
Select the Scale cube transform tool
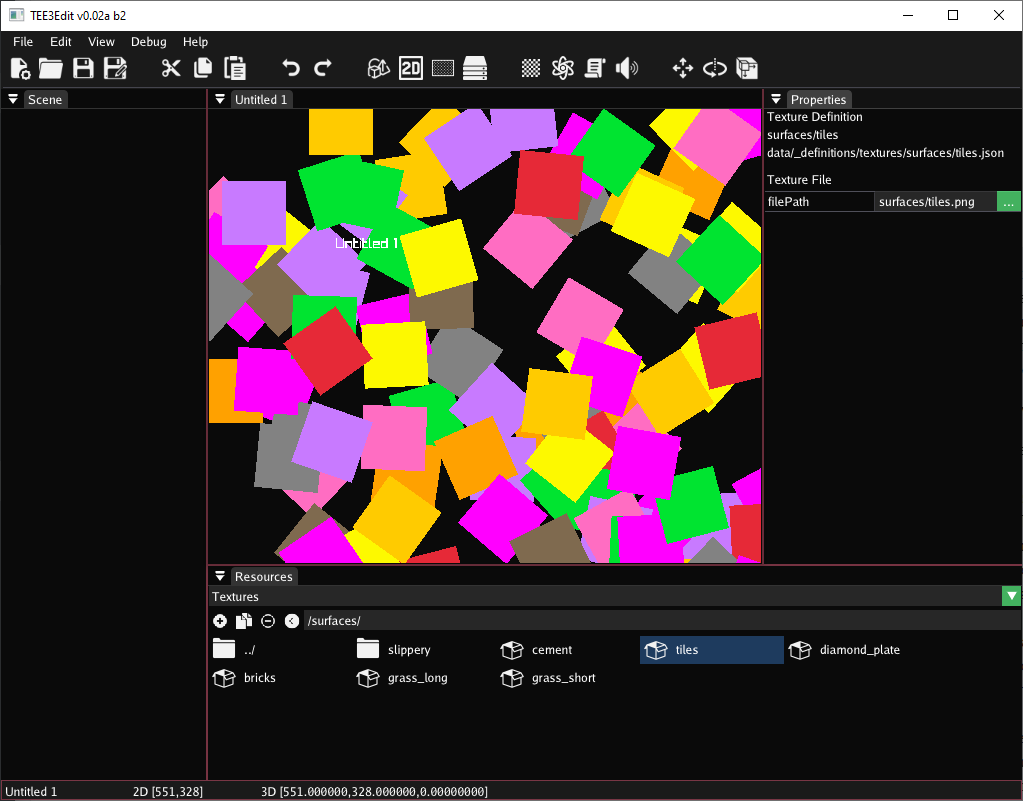[747, 68]
